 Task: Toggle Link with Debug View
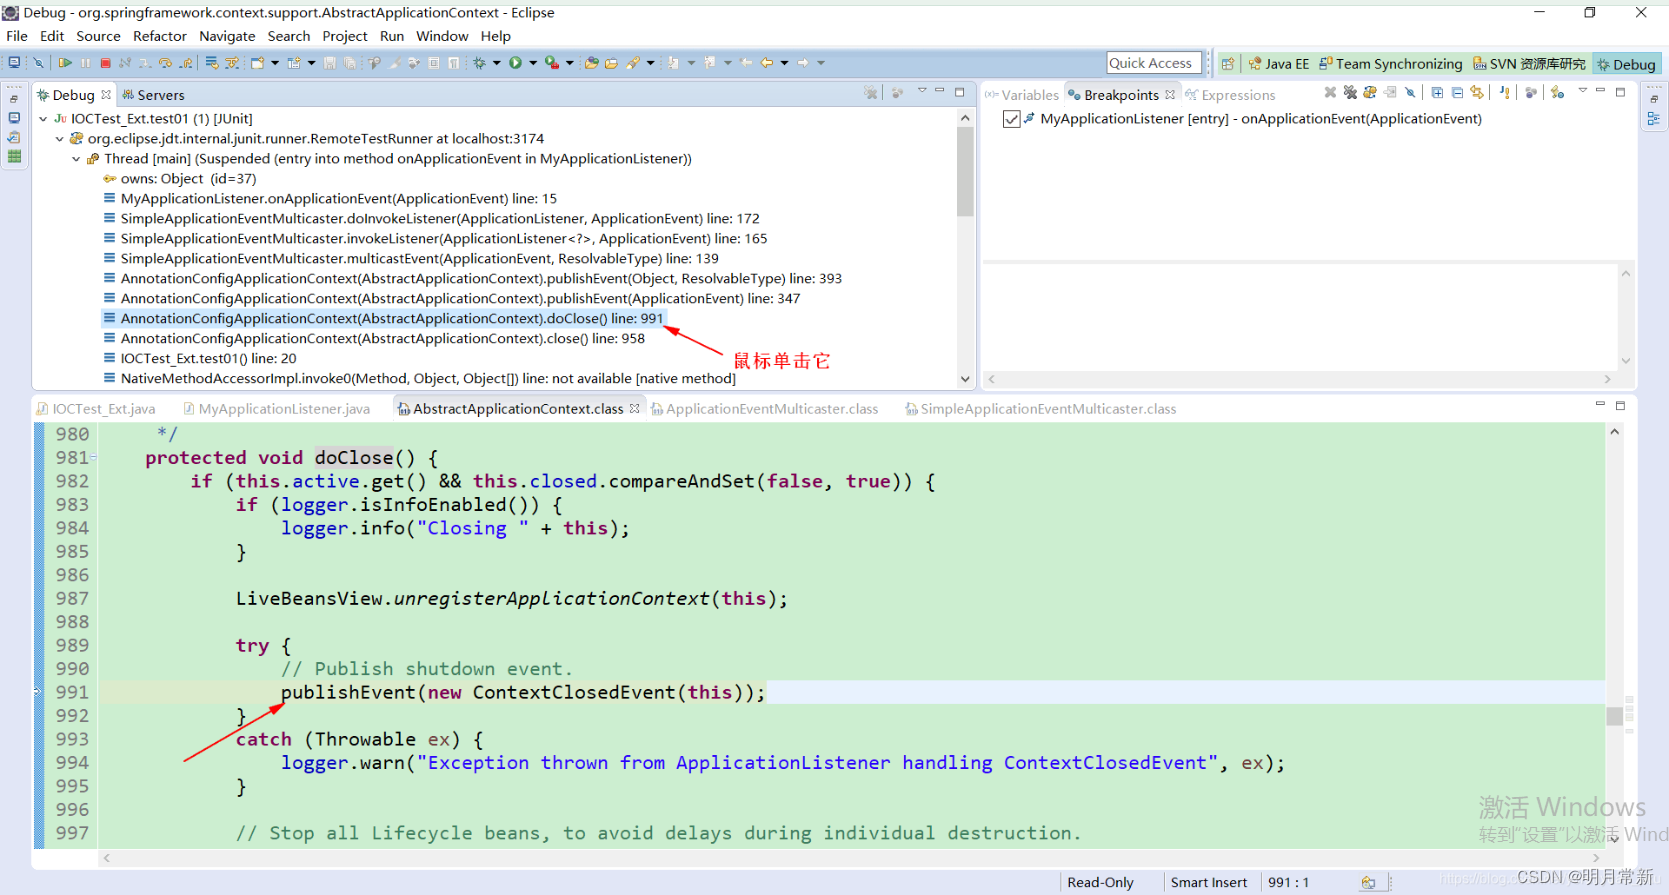point(1477,92)
